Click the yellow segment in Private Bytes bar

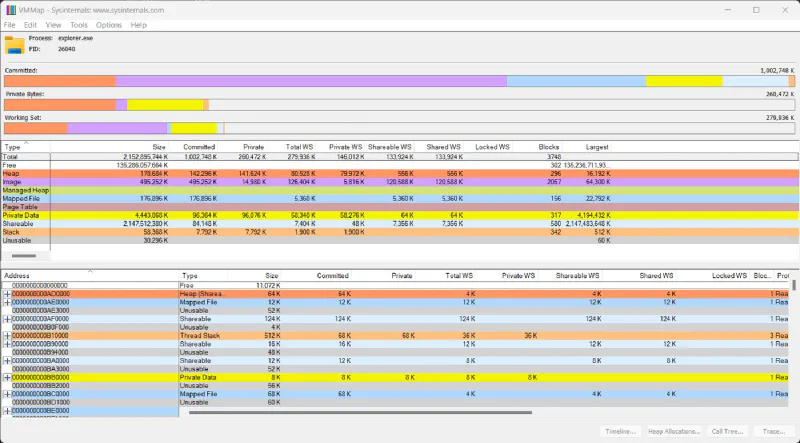coord(165,105)
